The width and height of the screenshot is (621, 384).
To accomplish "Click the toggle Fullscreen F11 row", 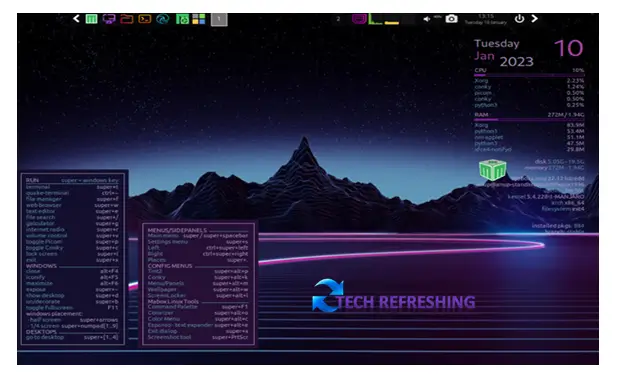I will click(72, 308).
